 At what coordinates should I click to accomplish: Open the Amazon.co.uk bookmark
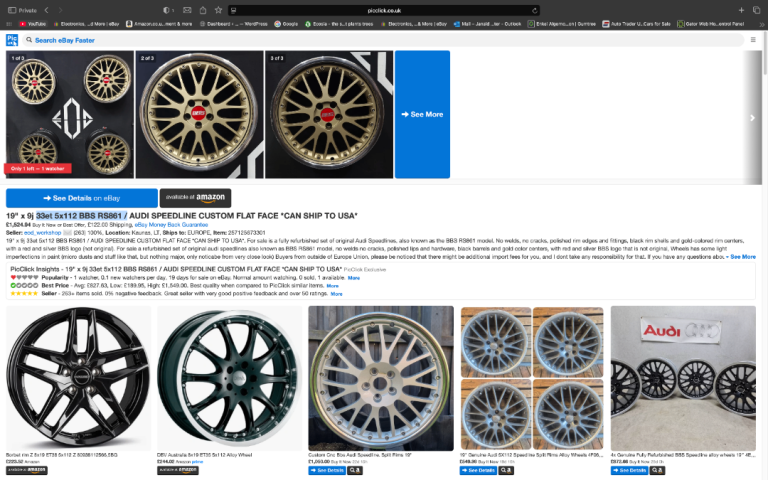[x=159, y=24]
